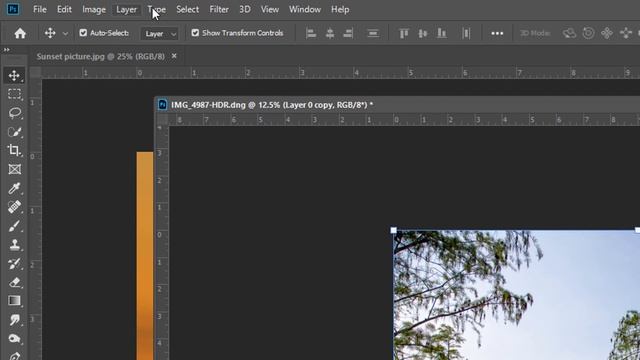
Task: Click the 3D orbit camera icon
Action: [x=569, y=33]
